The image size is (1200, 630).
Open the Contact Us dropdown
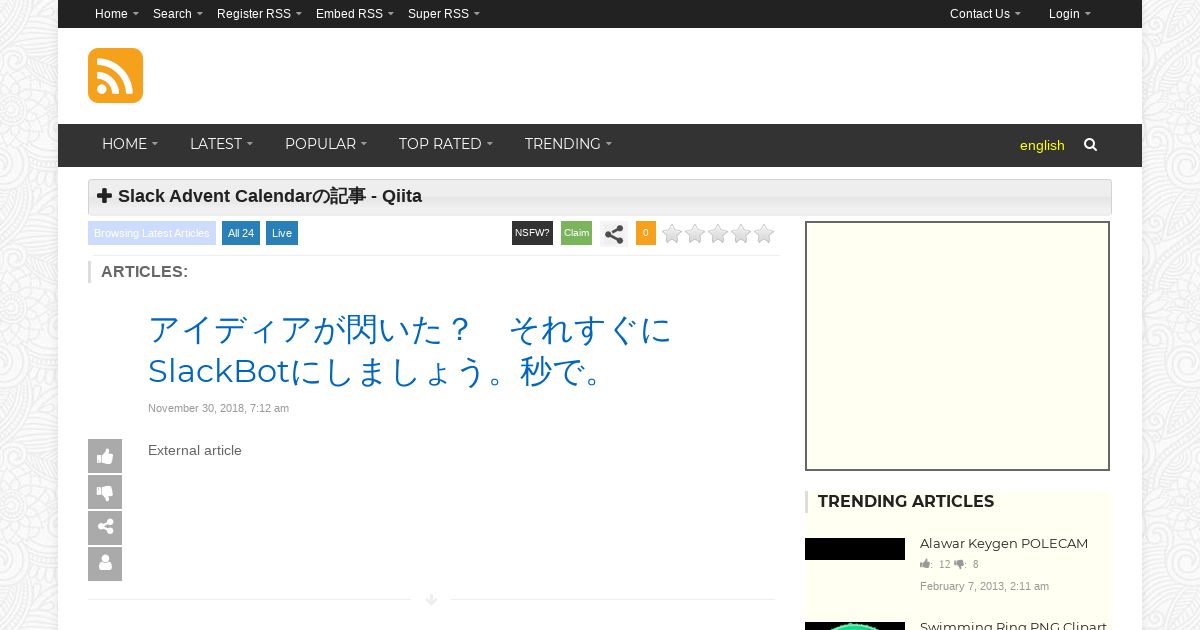point(985,14)
